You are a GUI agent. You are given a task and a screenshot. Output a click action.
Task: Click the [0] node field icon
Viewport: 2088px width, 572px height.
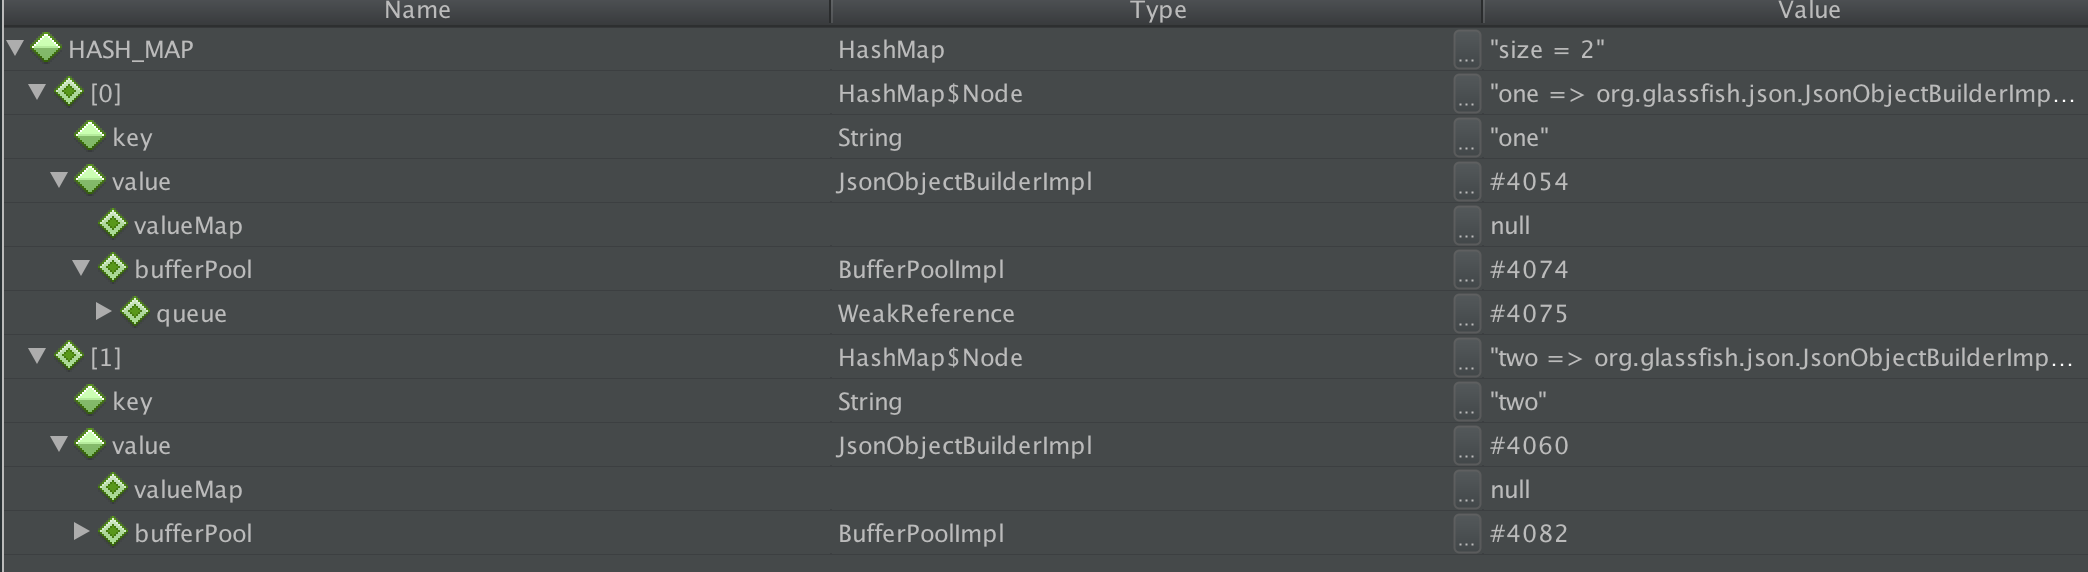coord(69,92)
